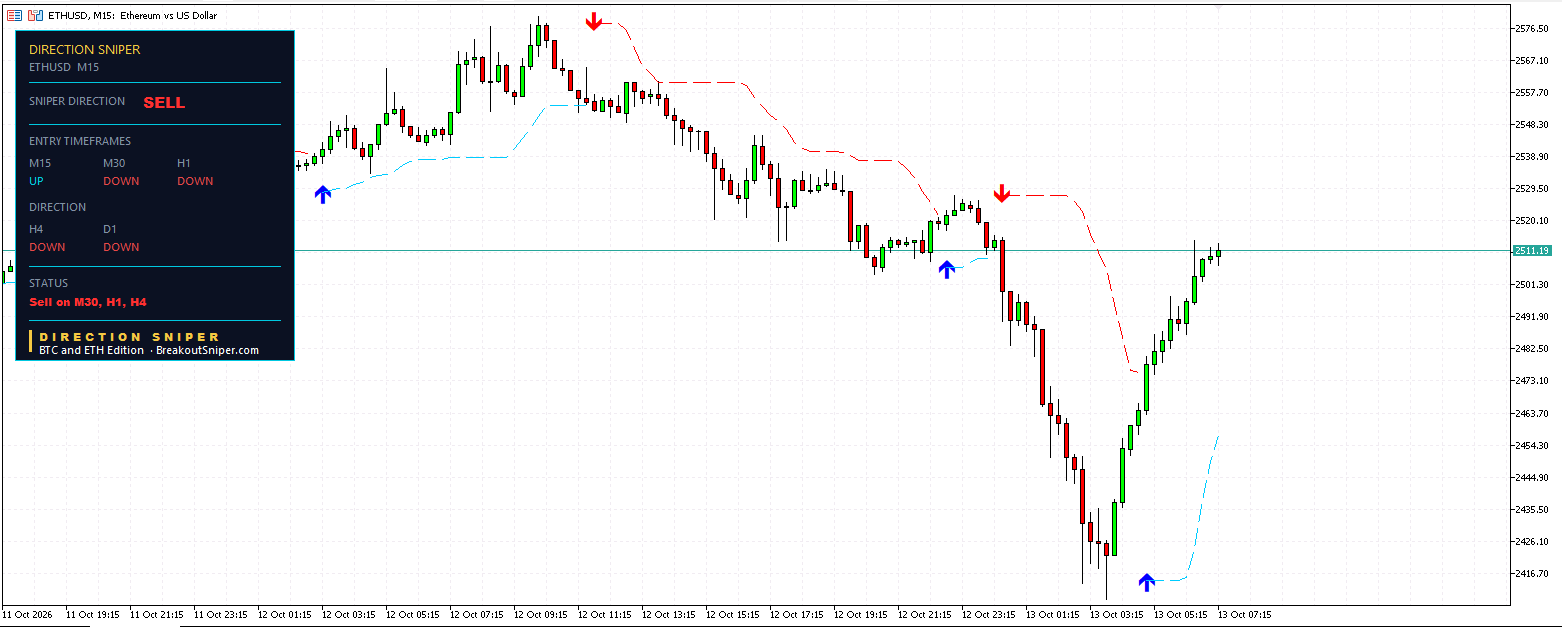Select the blue buy arrow beside the dark panel
The height and width of the screenshot is (627, 1562).
[x=322, y=194]
